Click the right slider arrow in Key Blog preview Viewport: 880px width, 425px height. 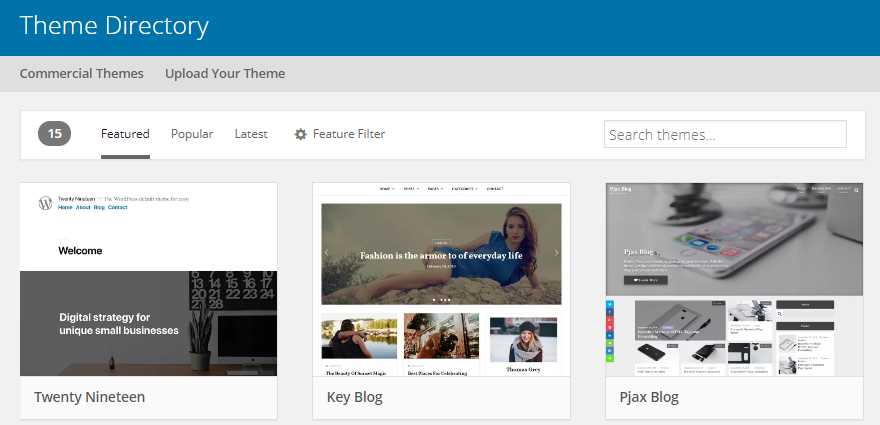pyautogui.click(x=556, y=253)
